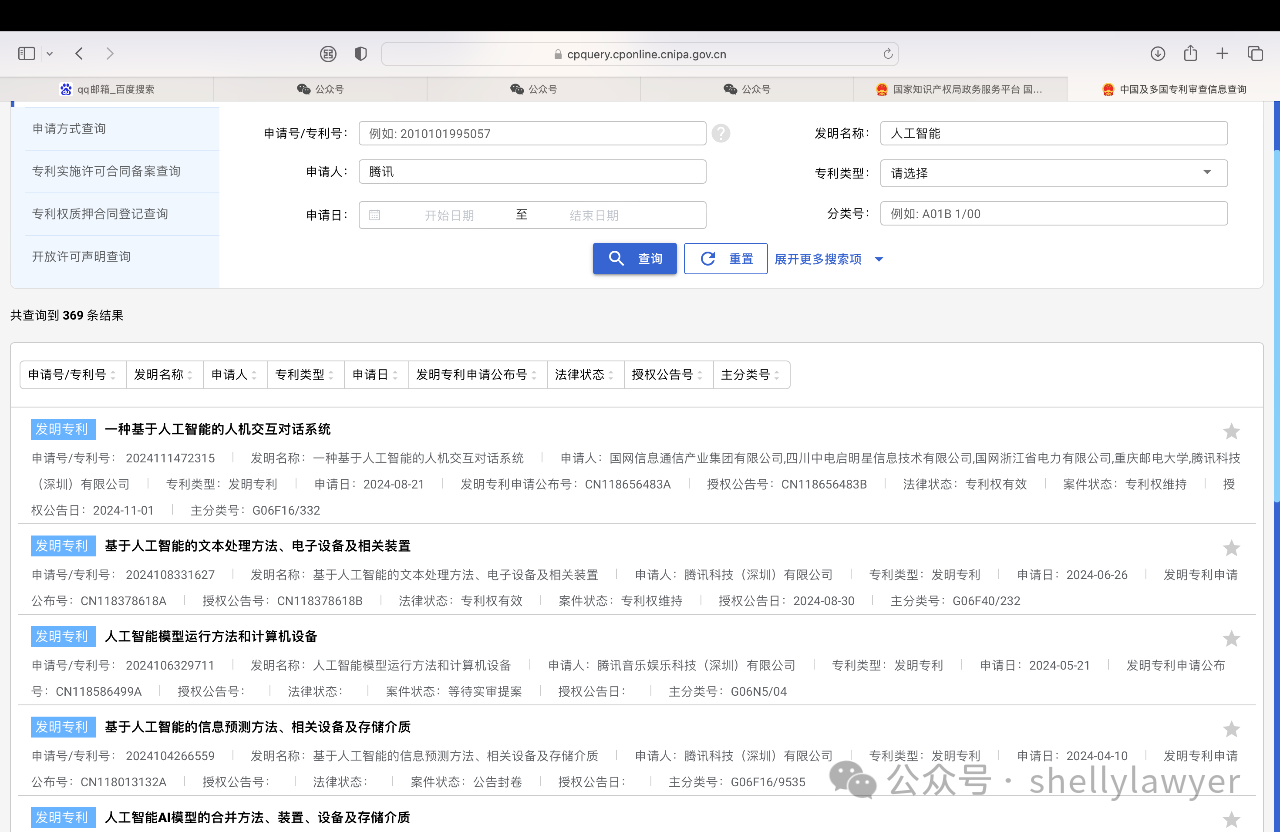Reload page using the address bar refresh icon

(x=888, y=54)
